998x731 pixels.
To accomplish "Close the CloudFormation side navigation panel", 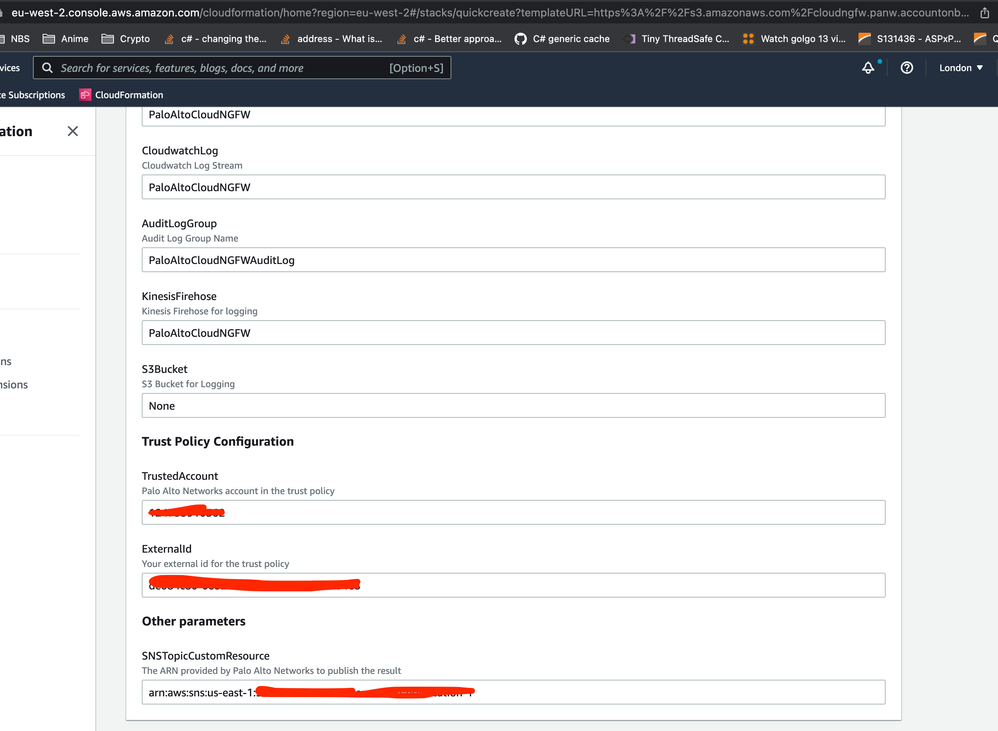I will 73,131.
